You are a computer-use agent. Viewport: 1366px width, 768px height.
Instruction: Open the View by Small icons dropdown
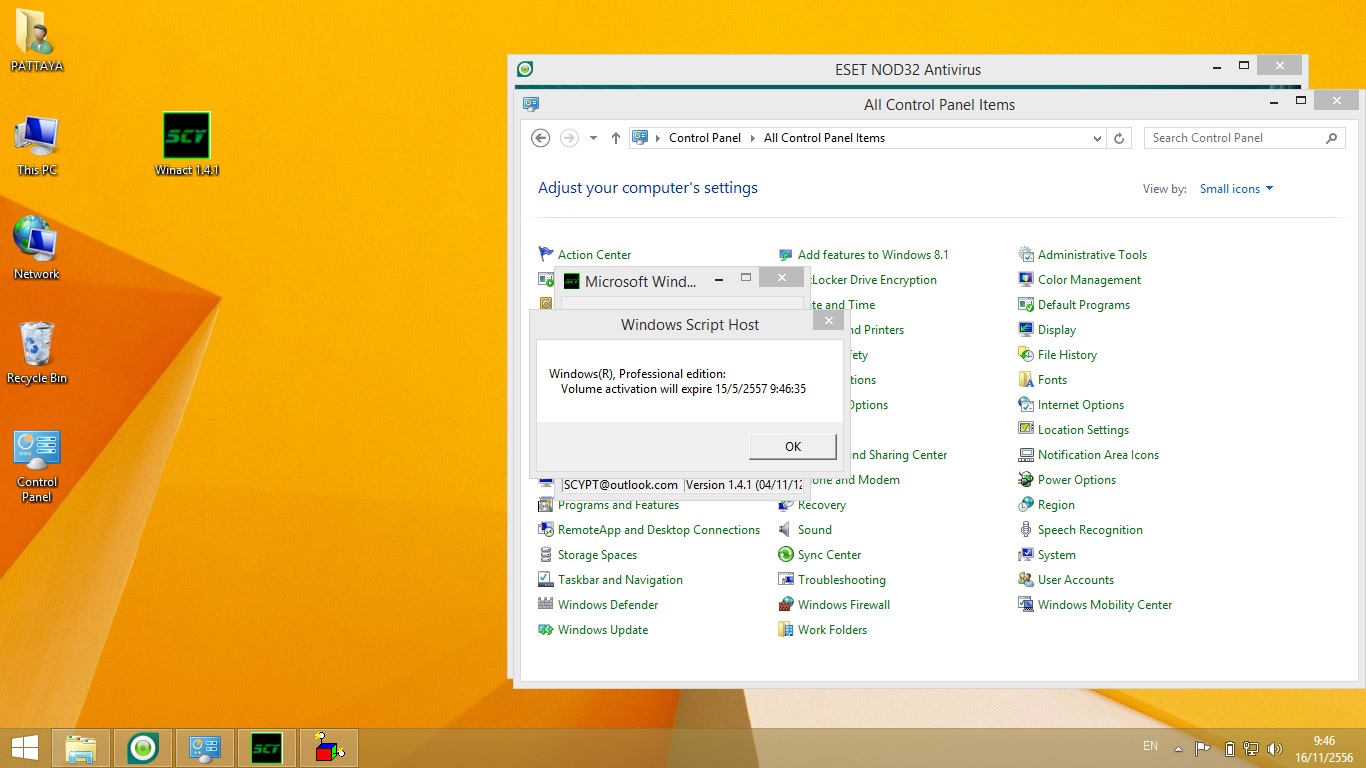click(x=1237, y=189)
